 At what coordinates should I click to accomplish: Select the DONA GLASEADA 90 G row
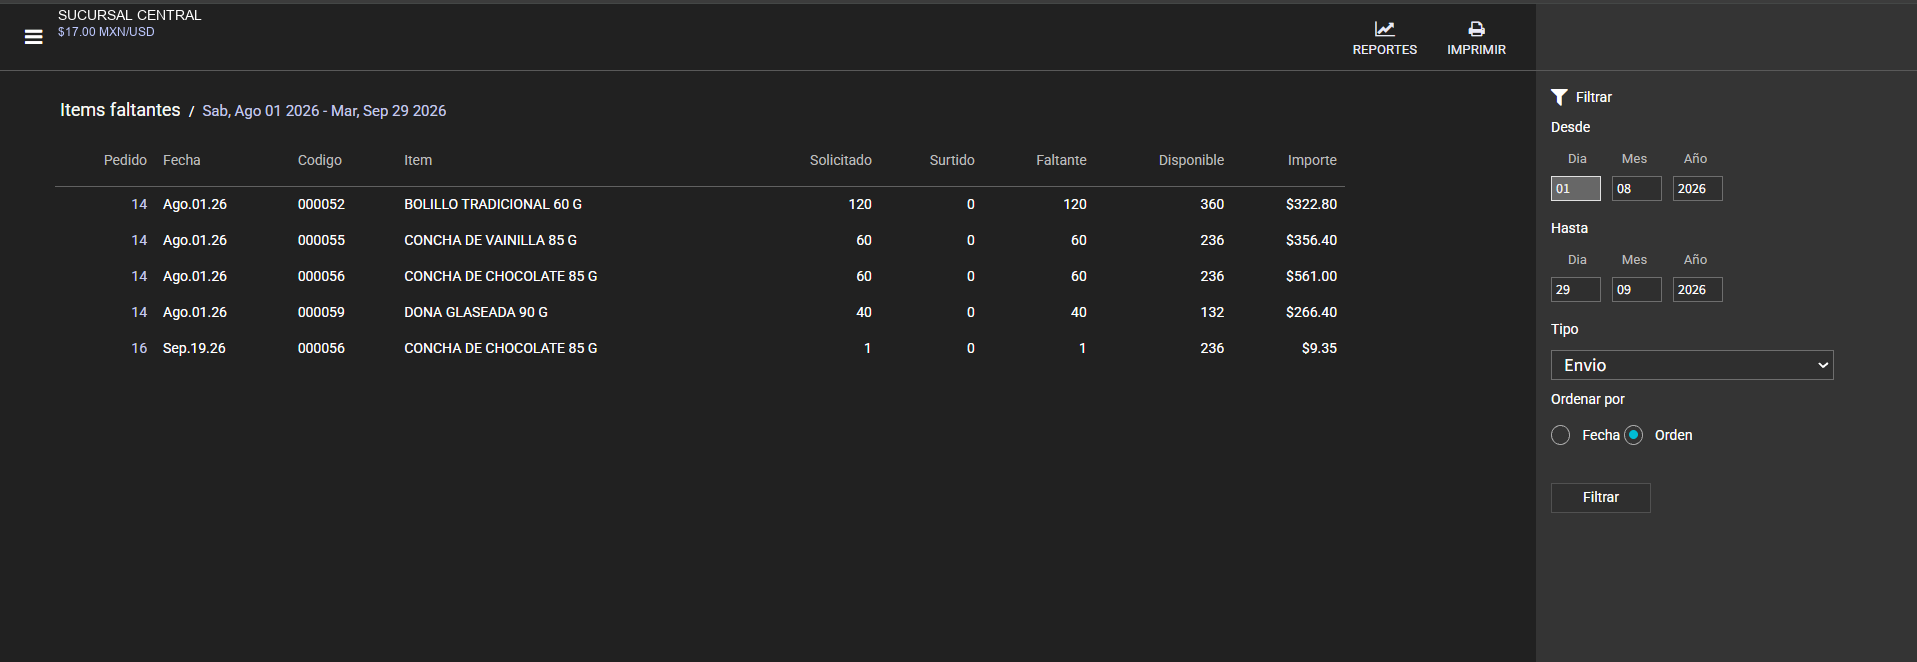pos(700,312)
